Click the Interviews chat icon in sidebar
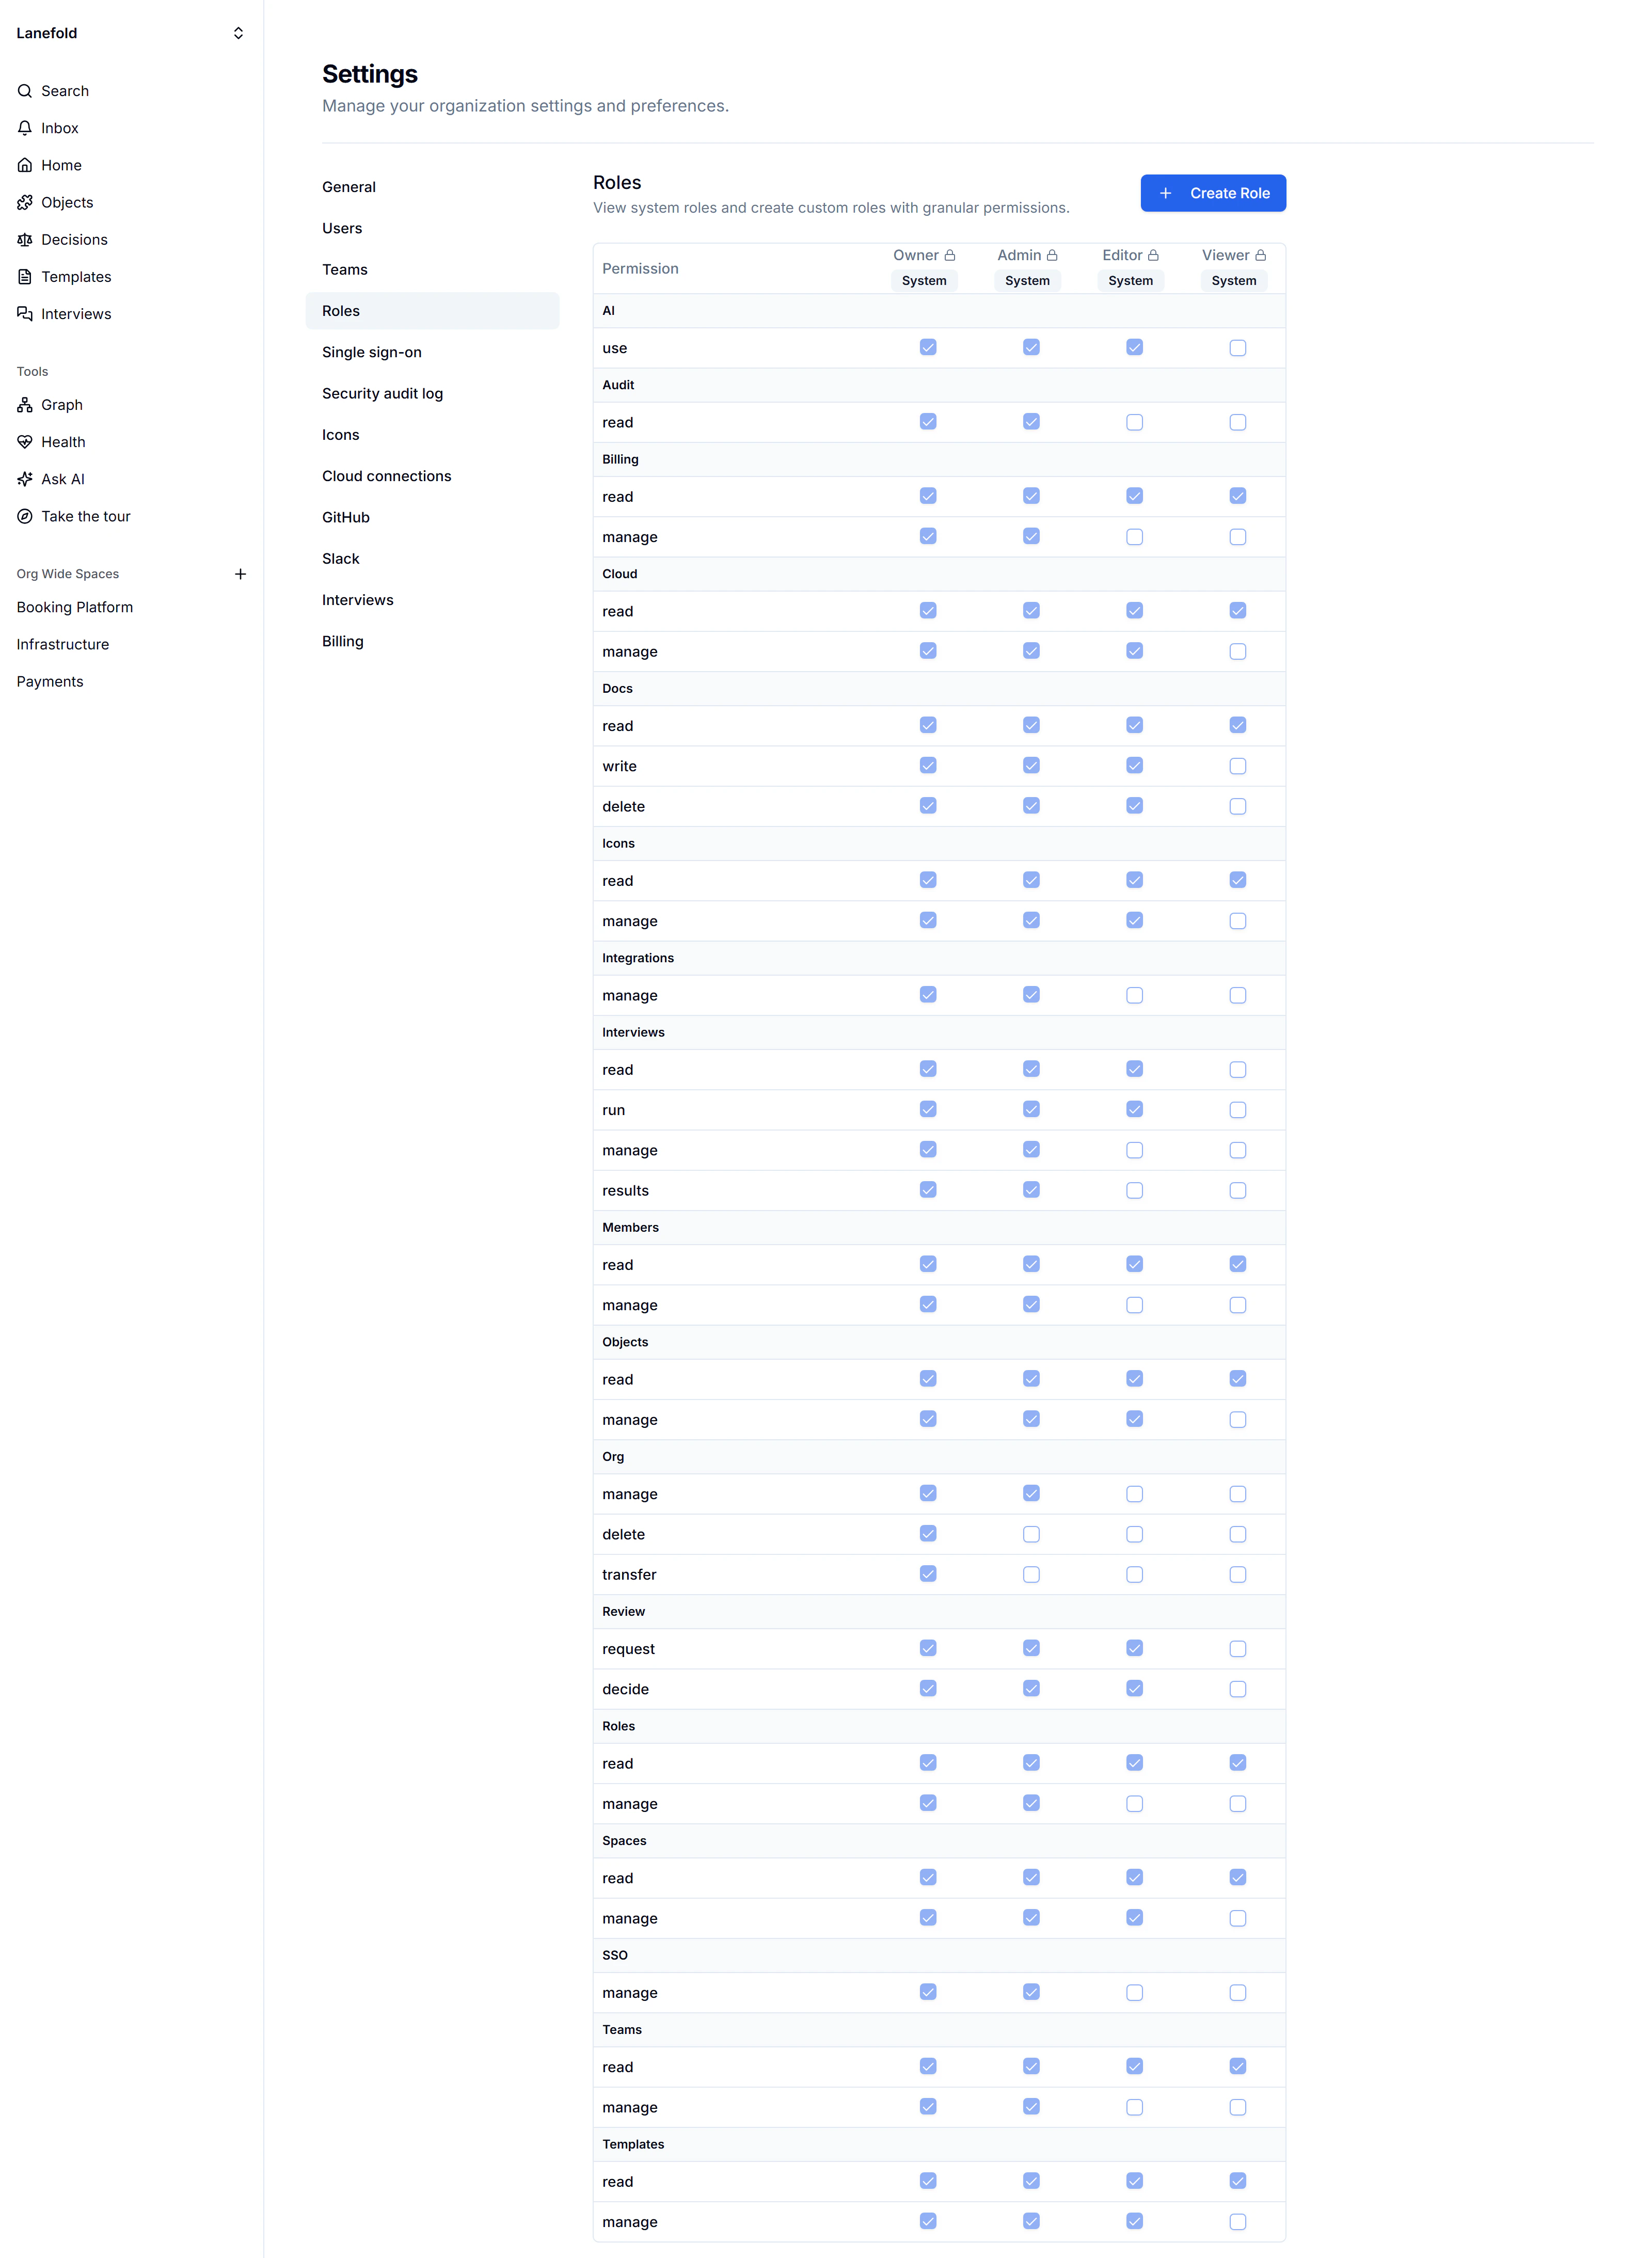Image resolution: width=1652 pixels, height=2258 pixels. (25, 314)
